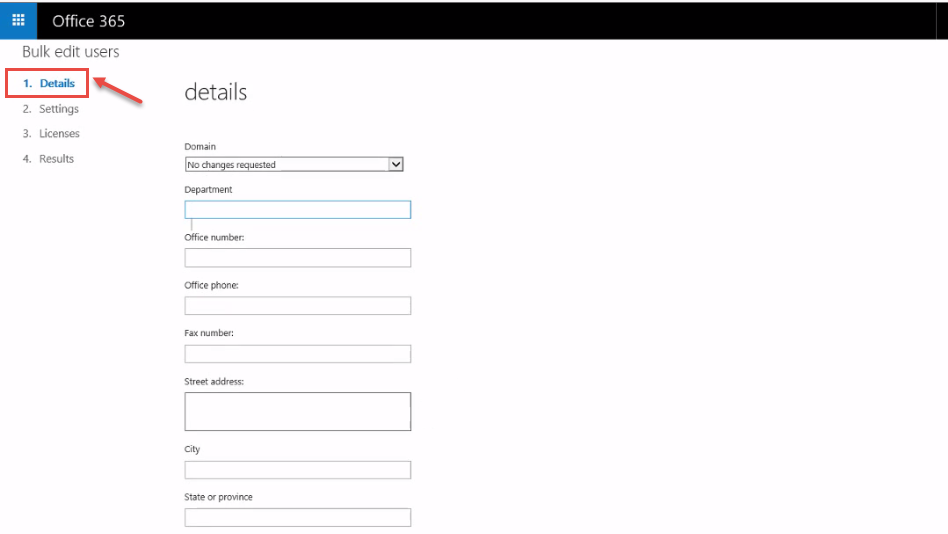Click the Street address label

pos(214,382)
